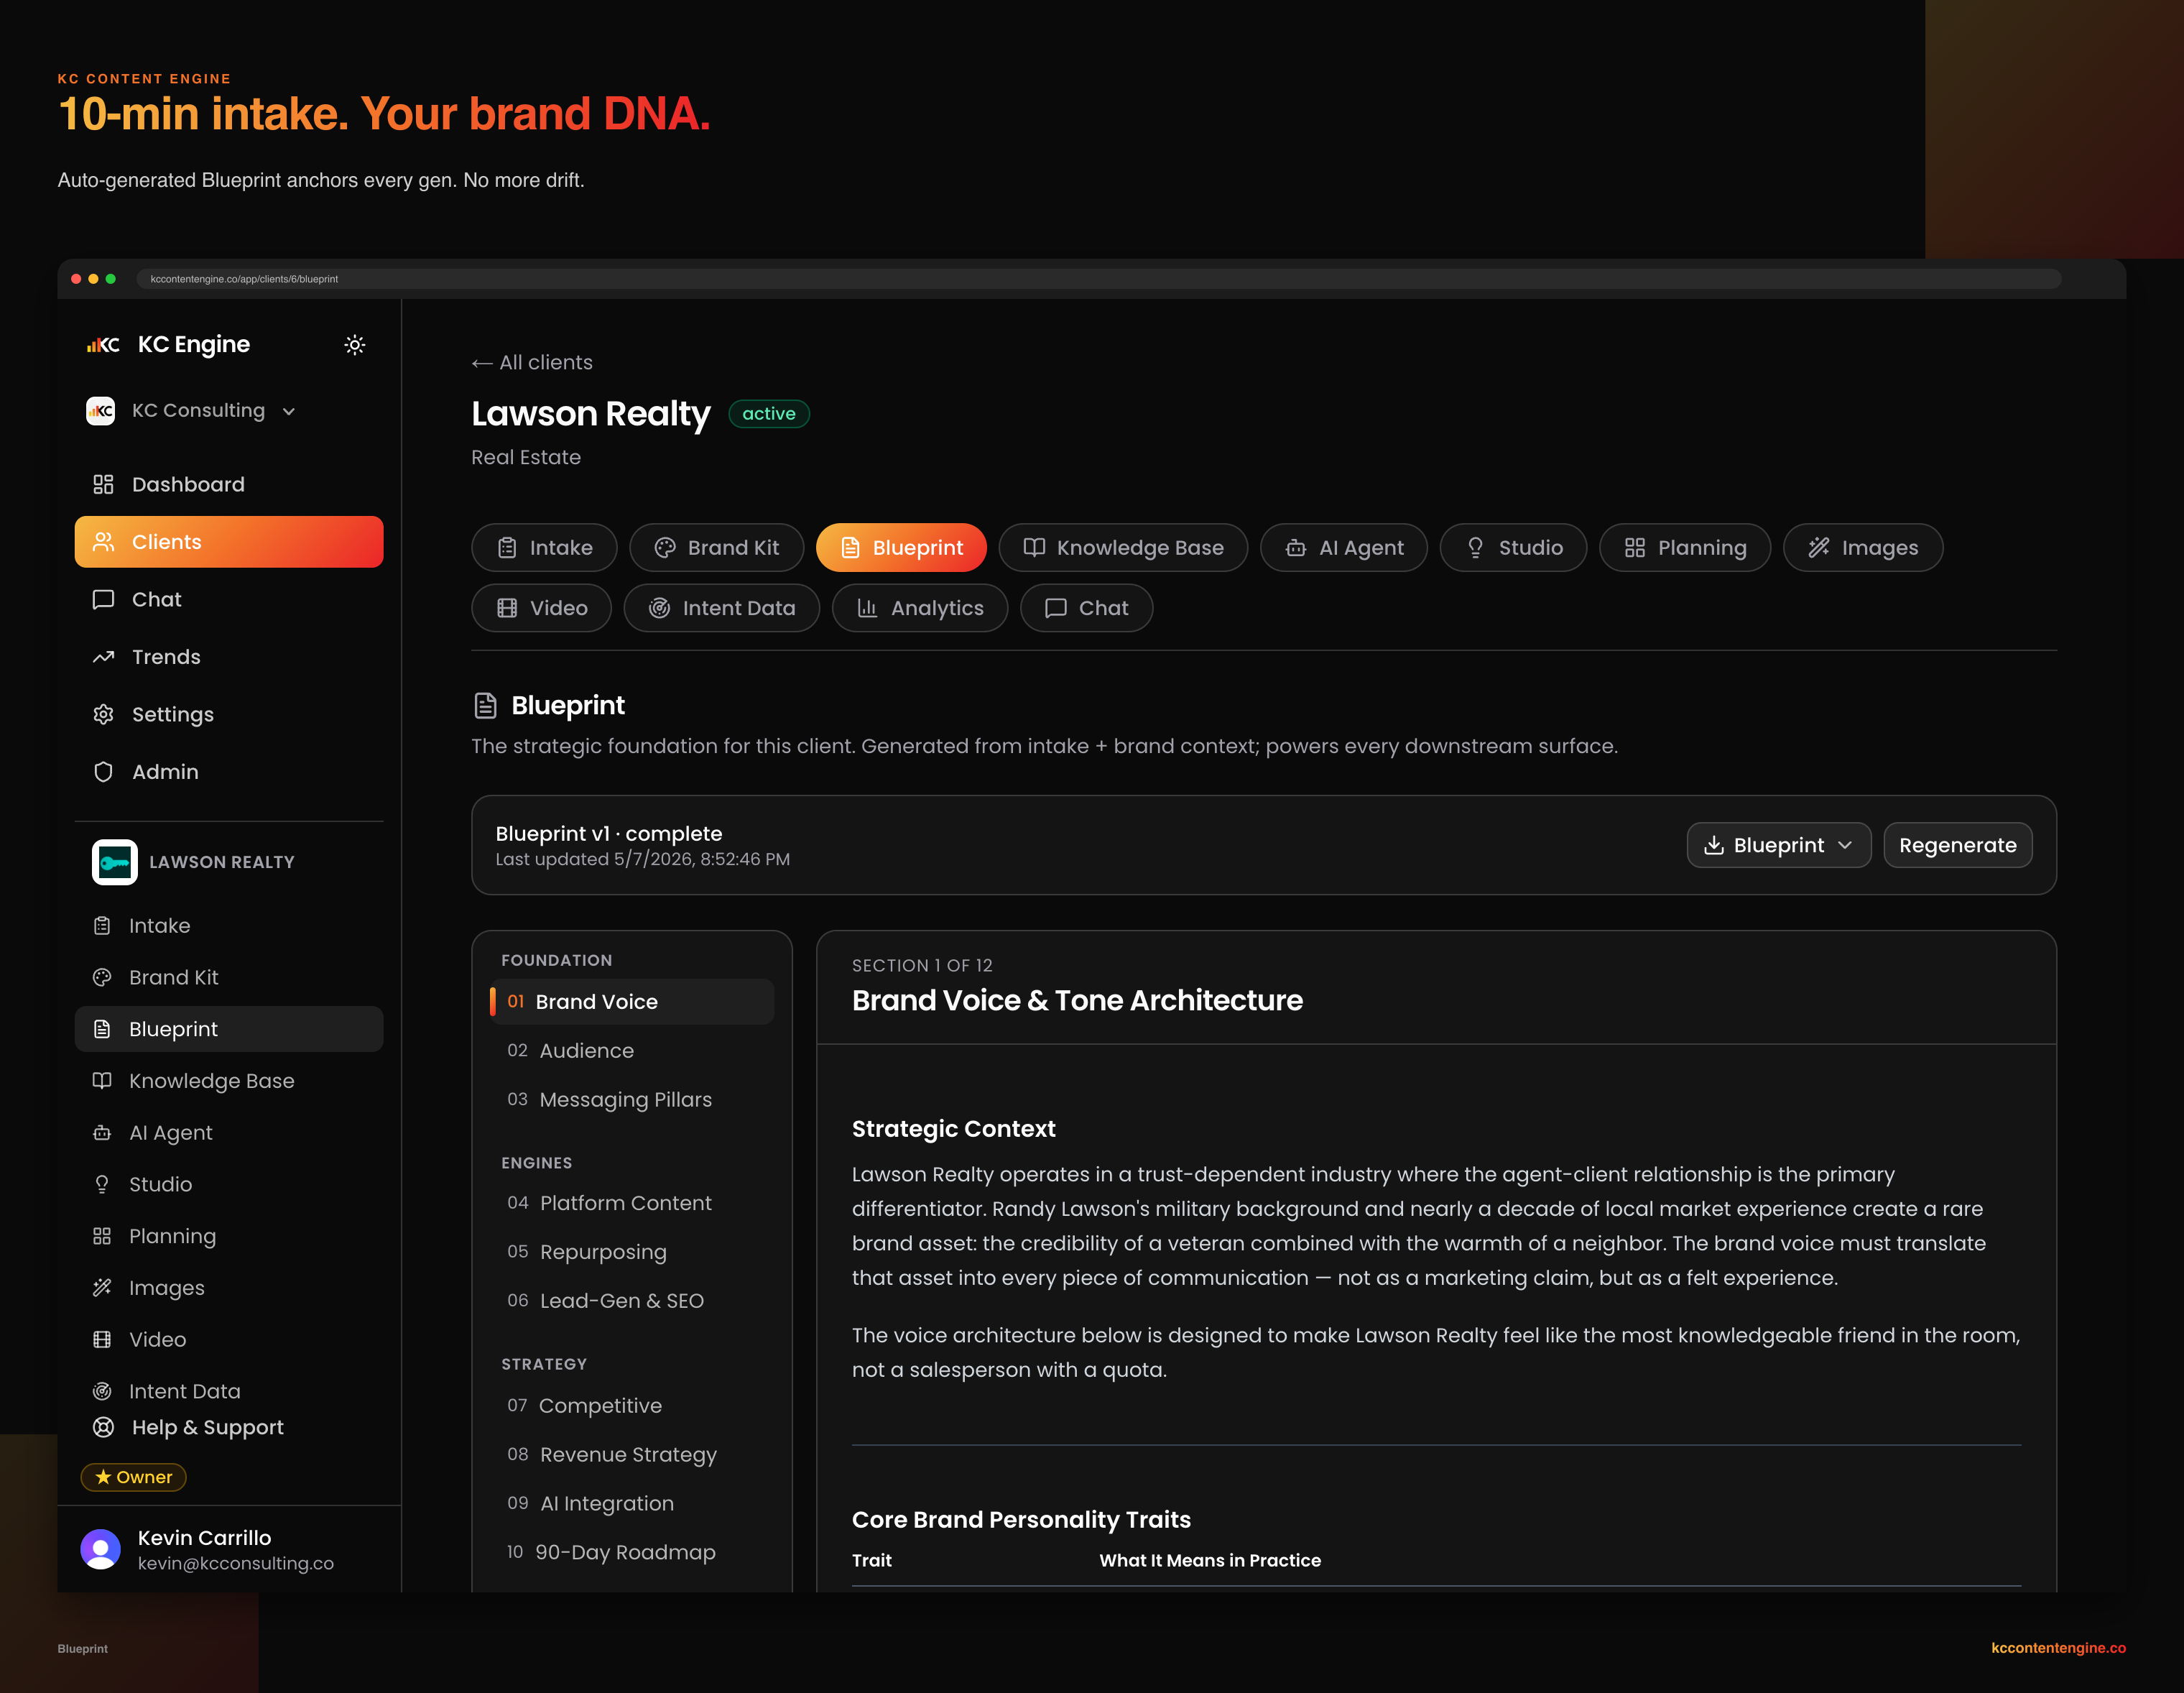Select section 10 90-Day Roadmap
Screen dimensions: 2184x1693
pyautogui.click(x=631, y=1553)
